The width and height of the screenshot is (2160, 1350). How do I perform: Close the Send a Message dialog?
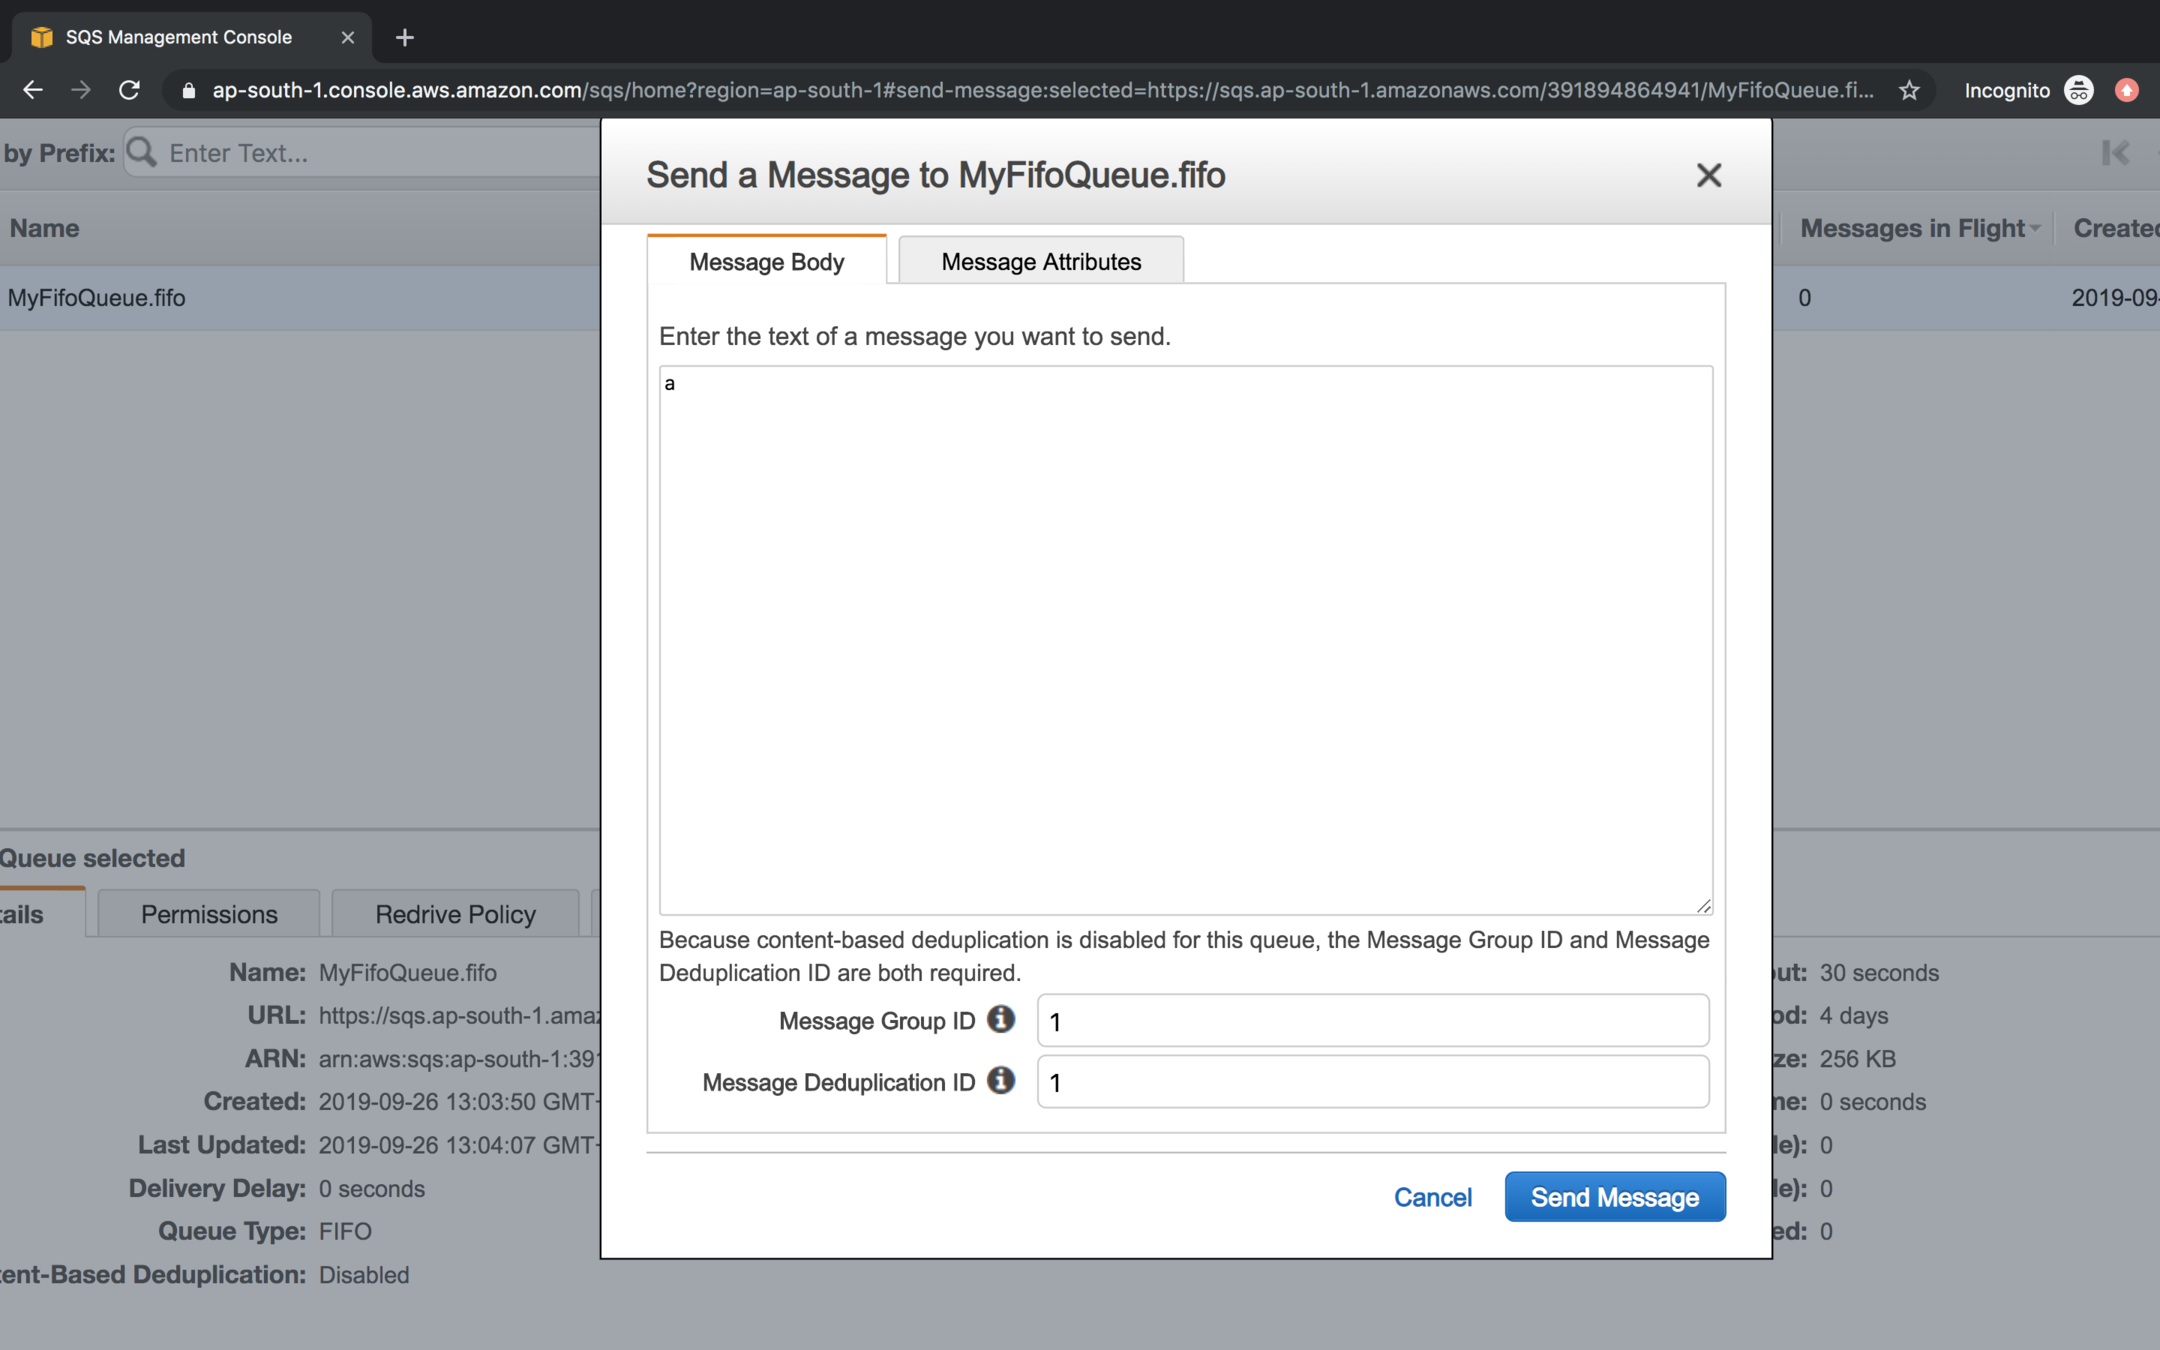point(1708,175)
